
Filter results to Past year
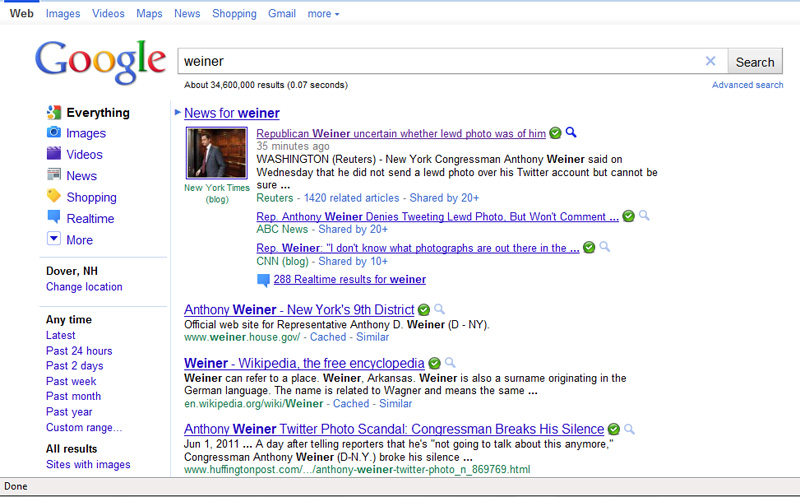(x=69, y=412)
